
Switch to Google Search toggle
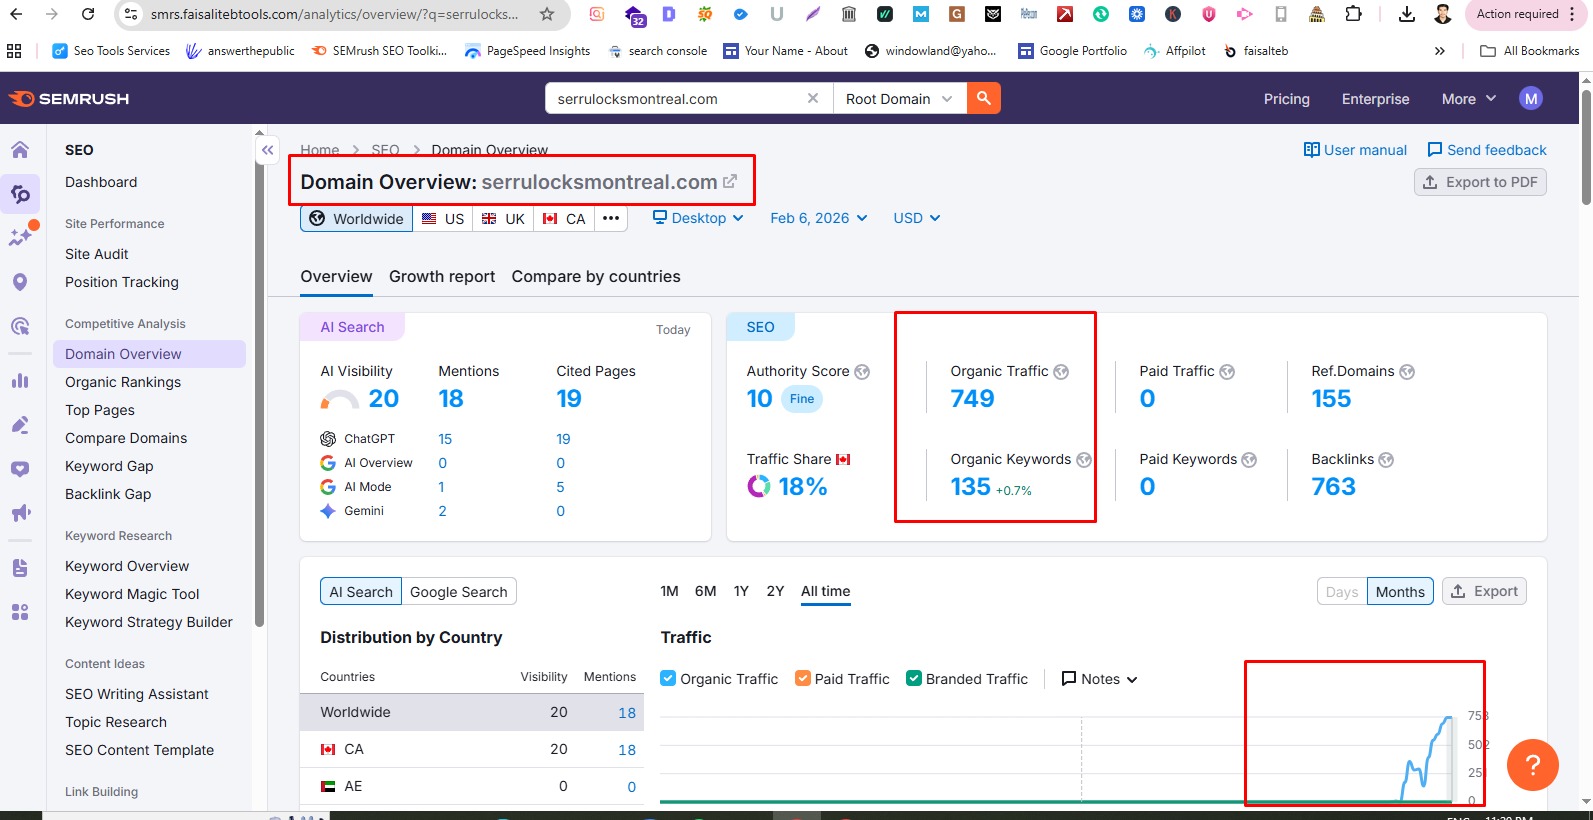tap(459, 592)
